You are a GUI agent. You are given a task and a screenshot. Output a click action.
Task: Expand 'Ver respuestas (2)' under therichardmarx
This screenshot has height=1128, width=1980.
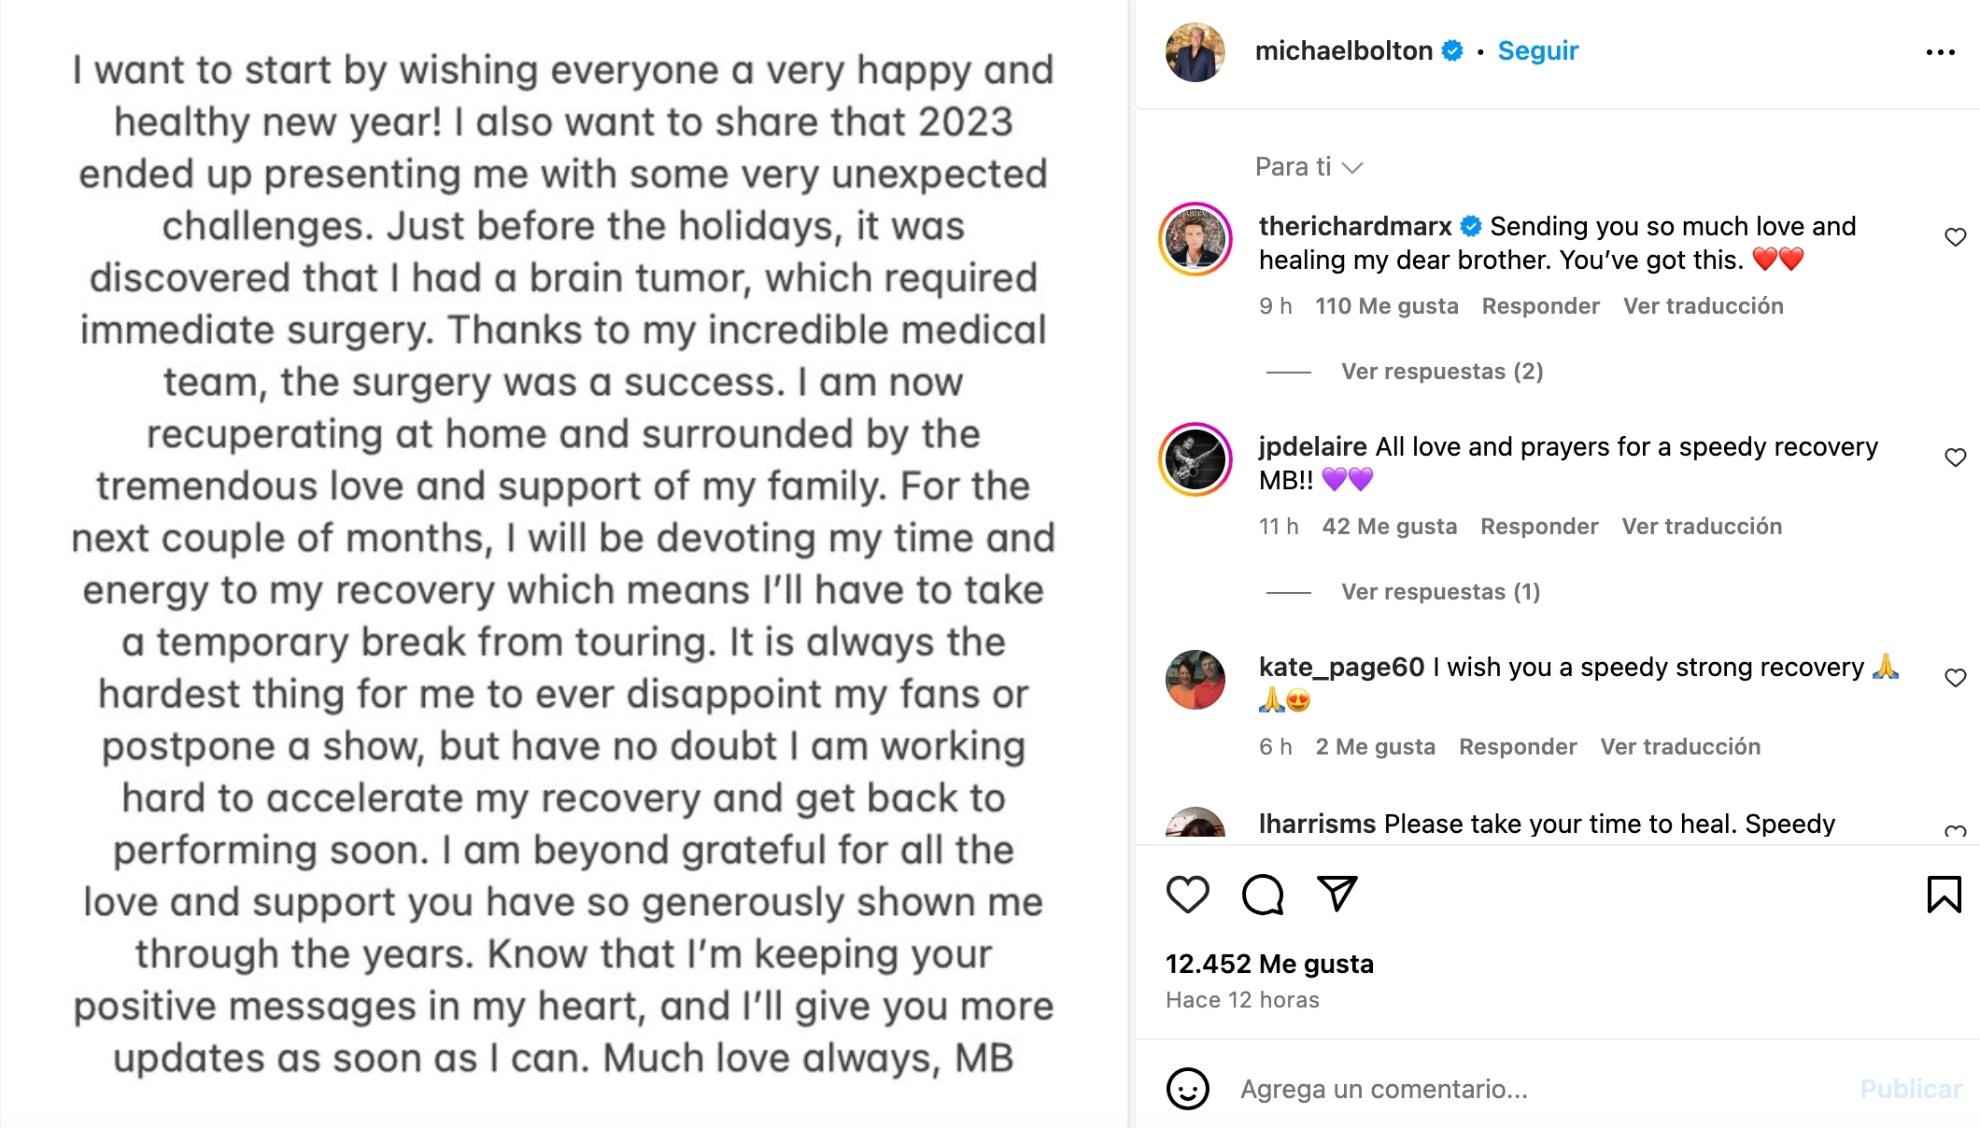click(x=1441, y=372)
